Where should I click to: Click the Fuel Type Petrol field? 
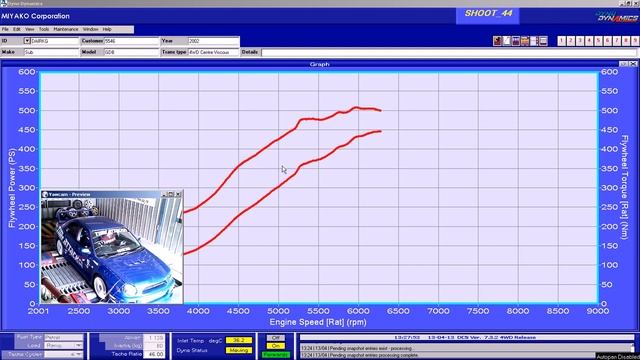point(64,337)
